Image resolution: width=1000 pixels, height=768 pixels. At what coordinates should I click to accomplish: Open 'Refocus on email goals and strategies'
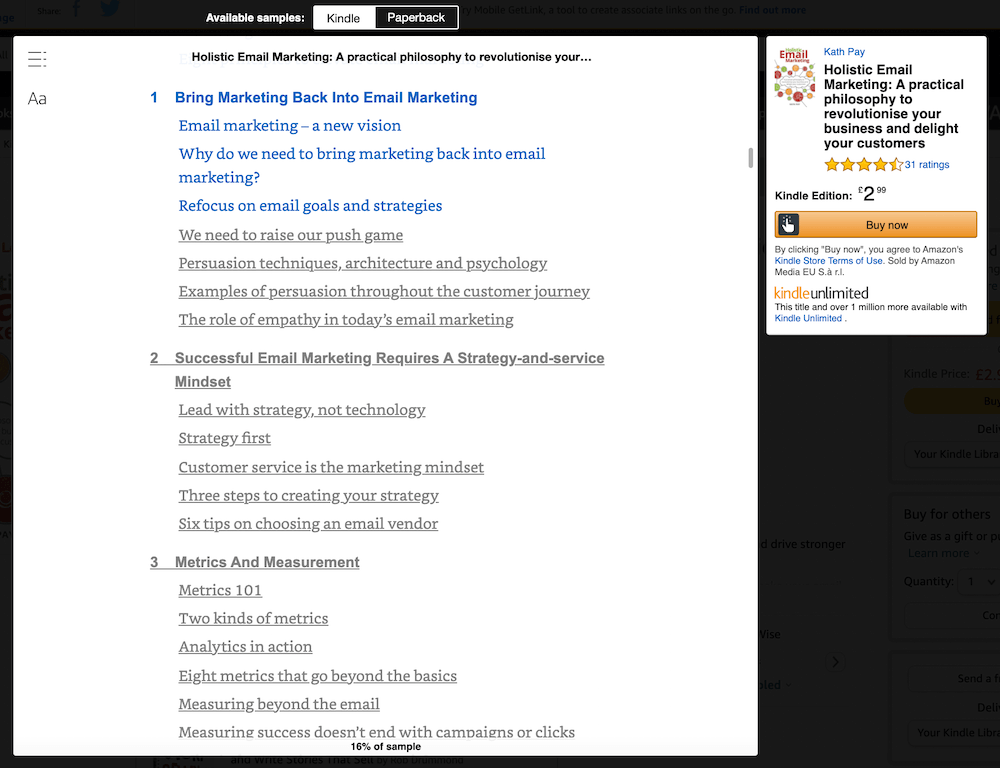pyautogui.click(x=310, y=205)
